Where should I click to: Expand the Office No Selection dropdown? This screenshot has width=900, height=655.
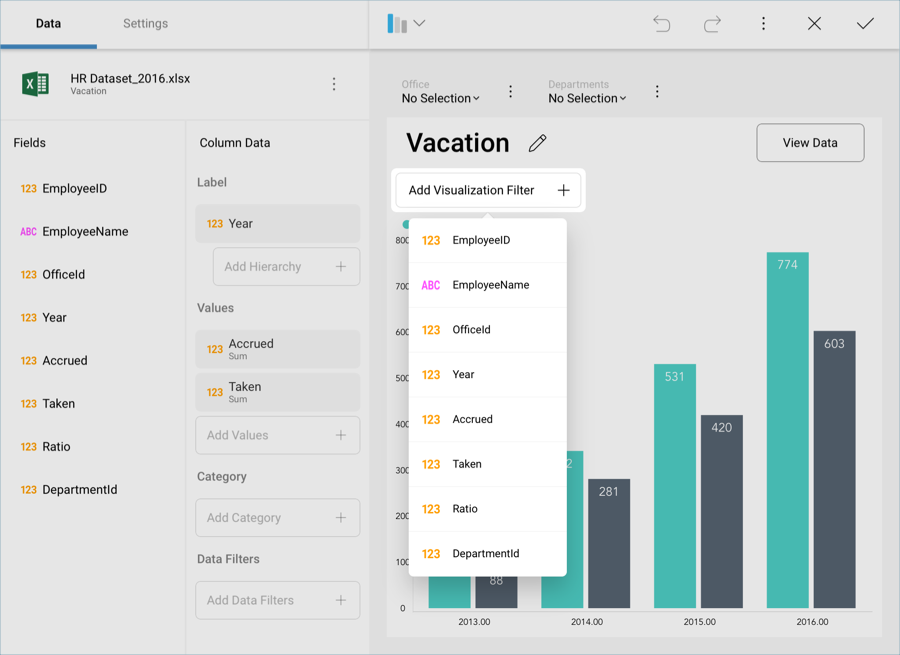click(x=440, y=98)
